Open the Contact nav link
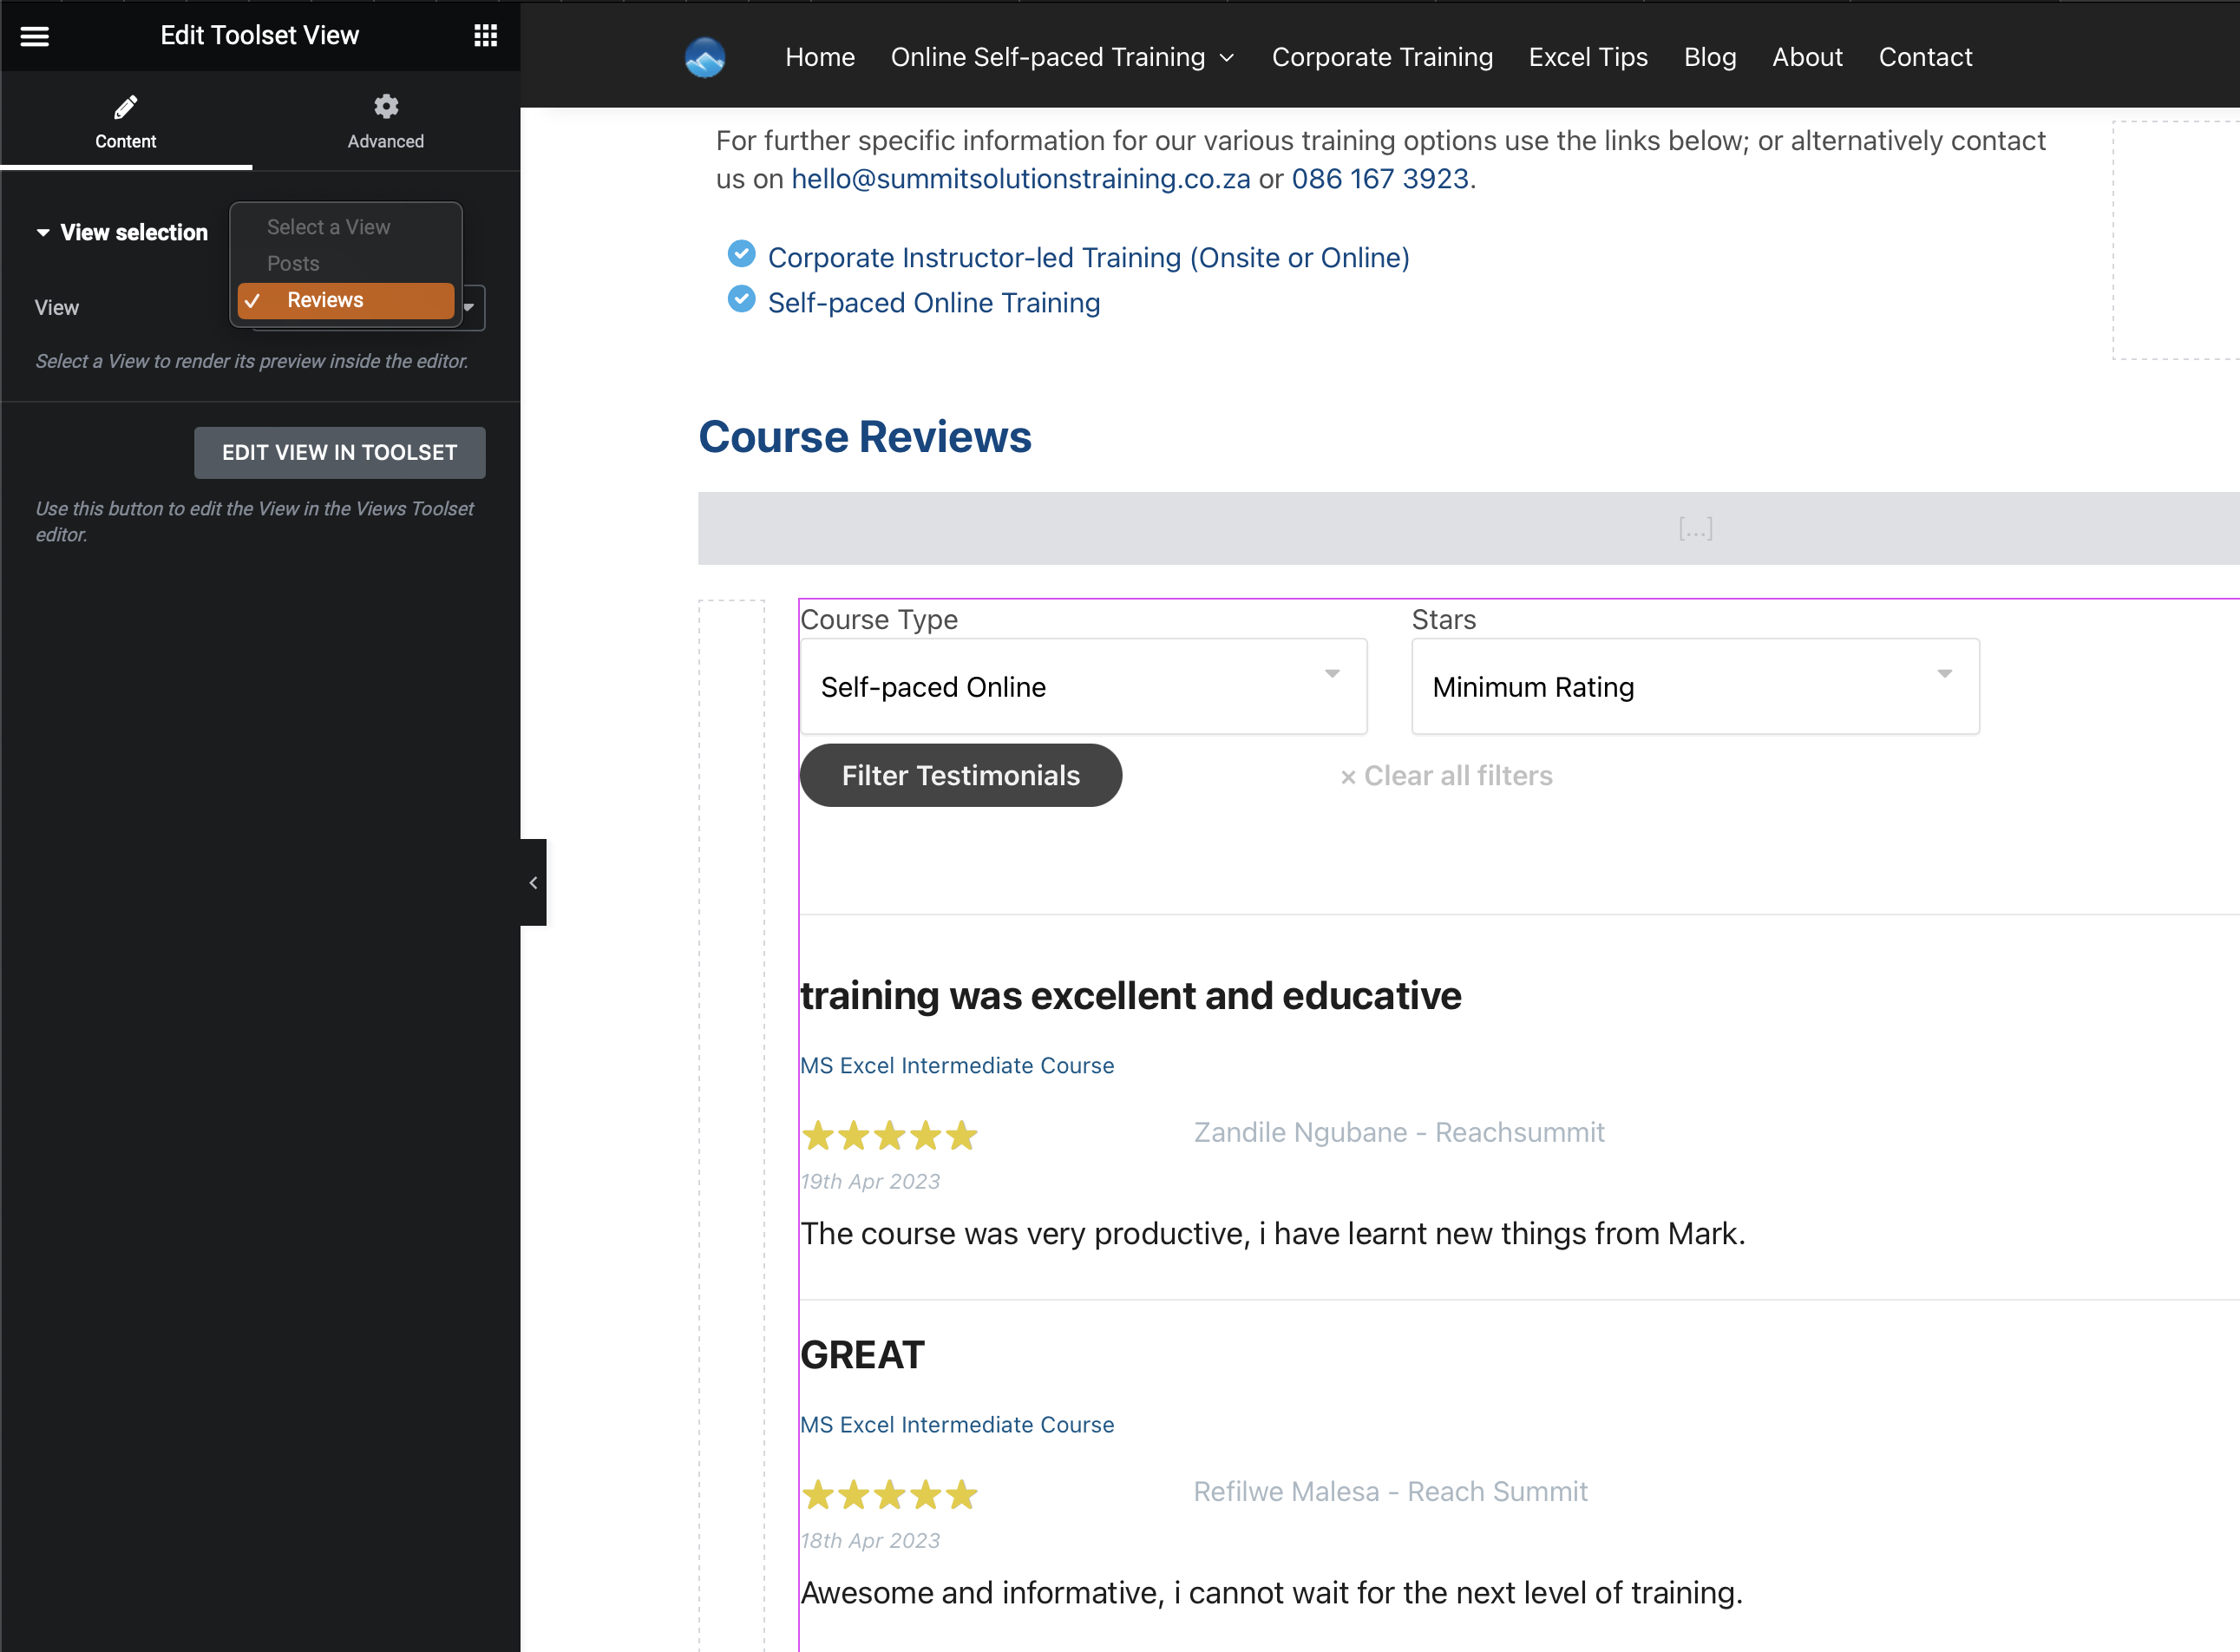Viewport: 2240px width, 1652px height. [x=1925, y=57]
